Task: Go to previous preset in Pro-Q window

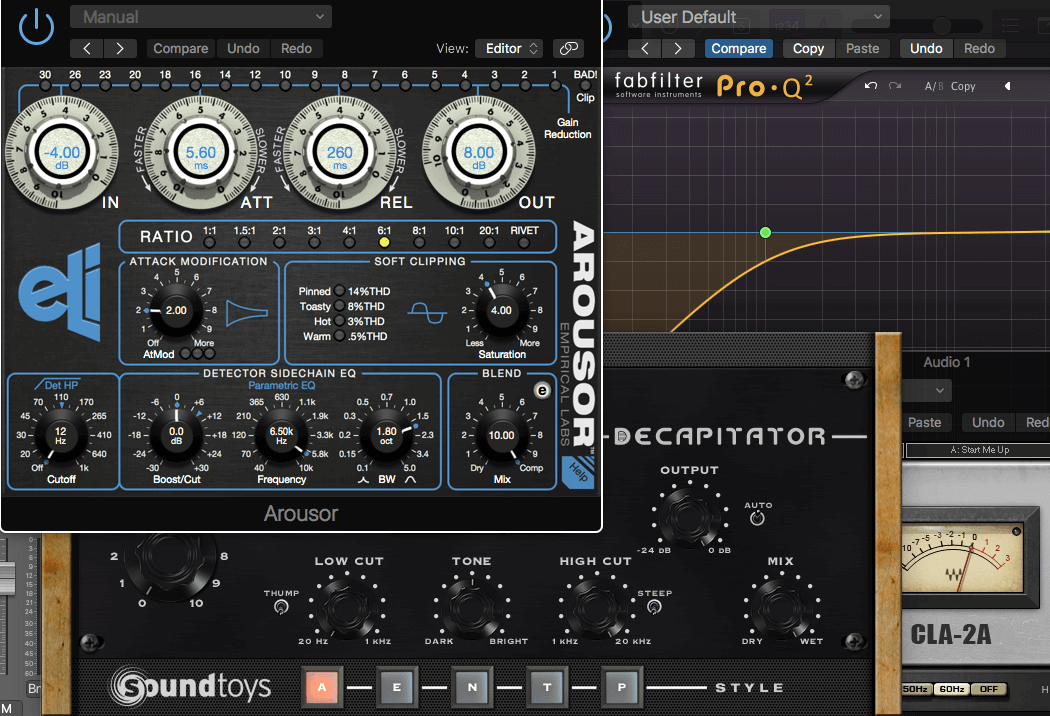Action: coord(645,48)
